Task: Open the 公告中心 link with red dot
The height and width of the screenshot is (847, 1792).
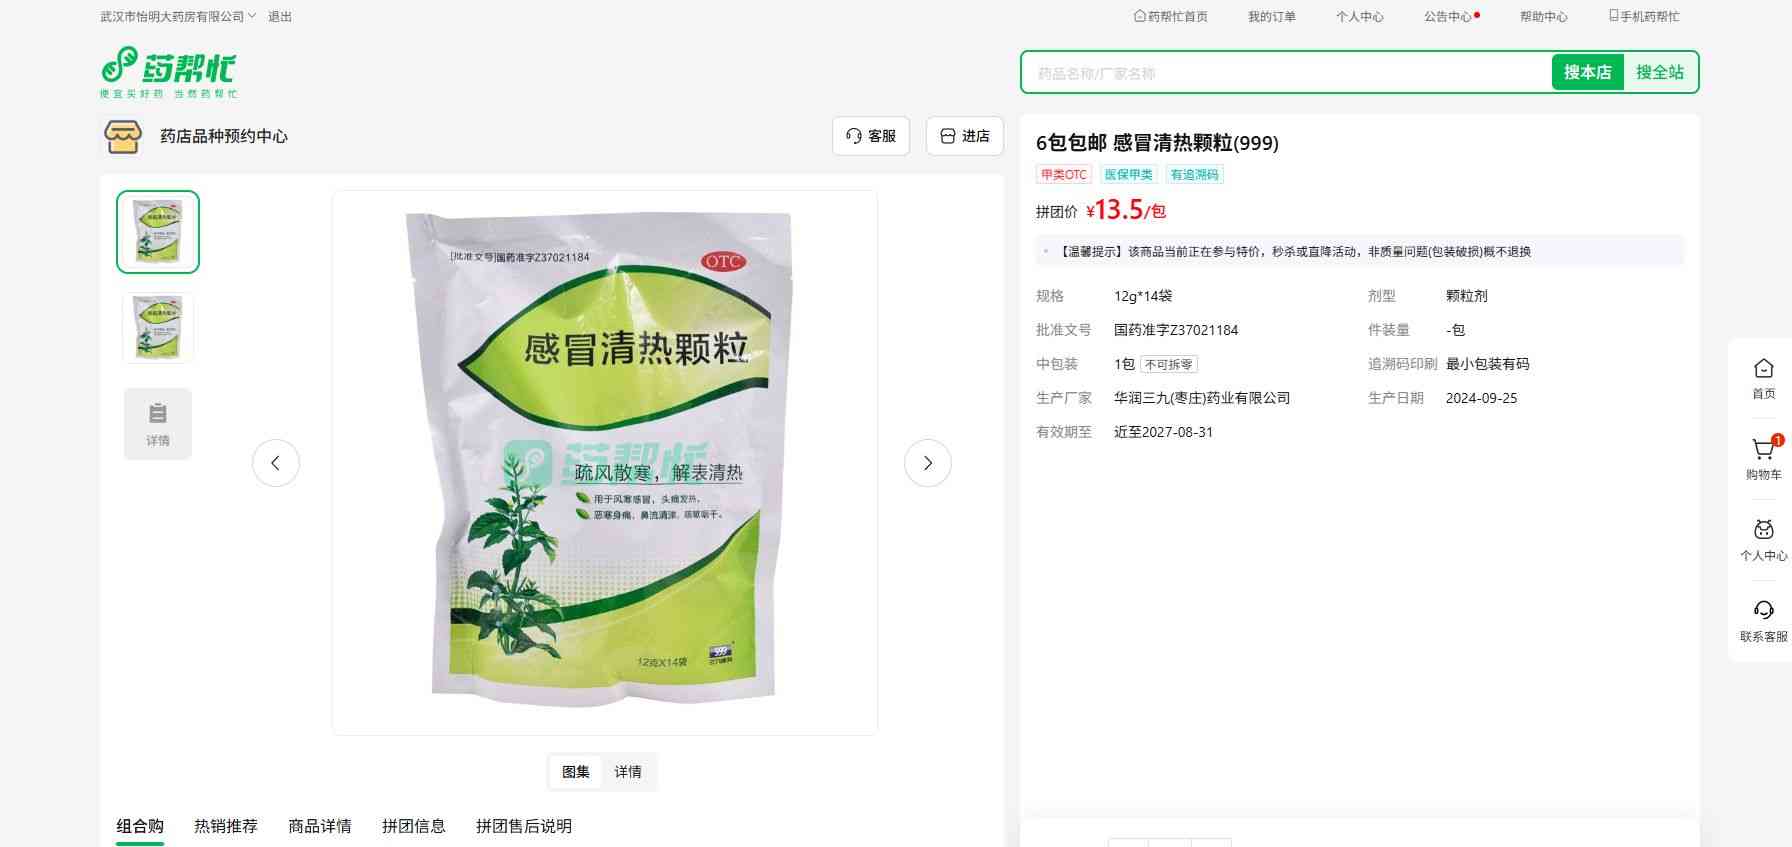Action: pos(1451,16)
